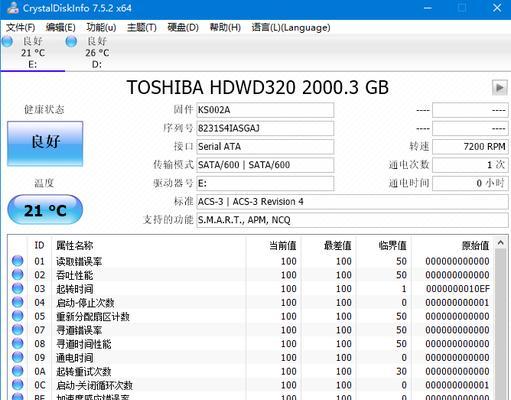
Task: Select the 重新分配扇区计数 attribute name
Action: tap(93, 316)
